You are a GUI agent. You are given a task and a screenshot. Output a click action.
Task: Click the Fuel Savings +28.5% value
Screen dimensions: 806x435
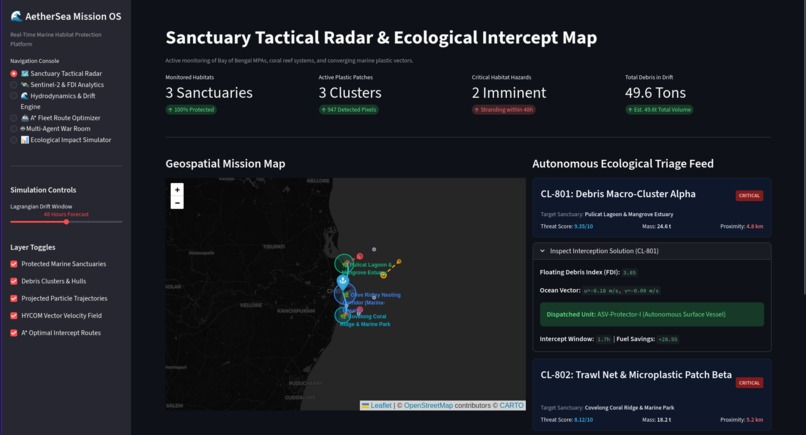pos(668,339)
